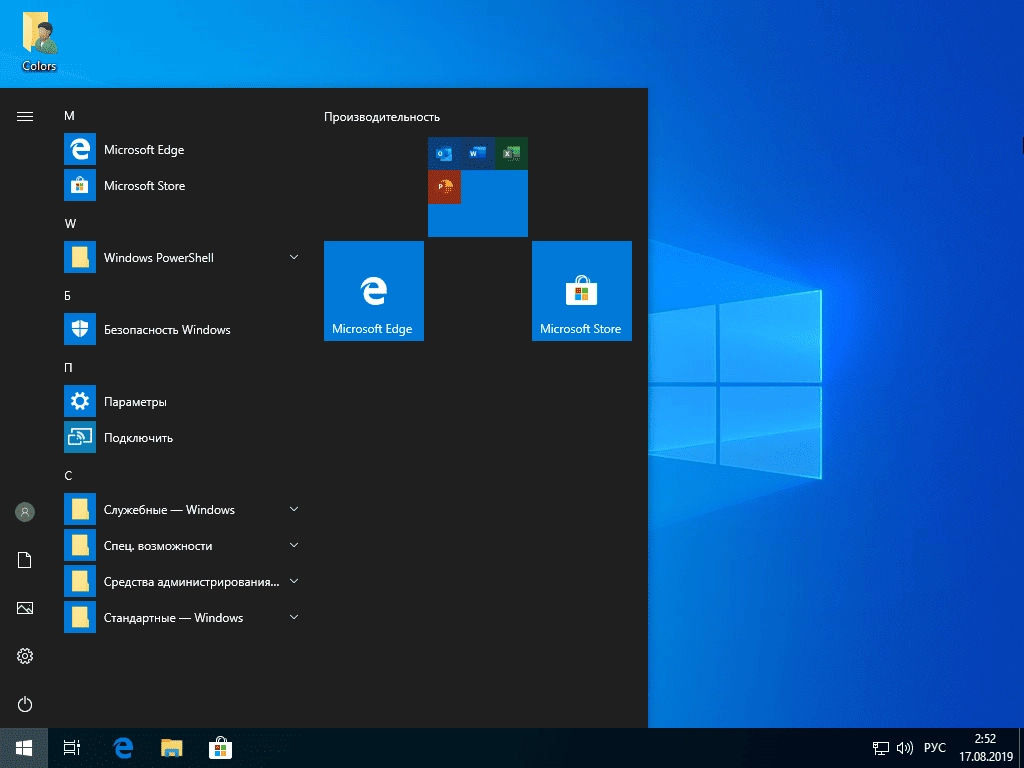Open Task View on the taskbar
This screenshot has height=768, width=1024.
(72, 748)
